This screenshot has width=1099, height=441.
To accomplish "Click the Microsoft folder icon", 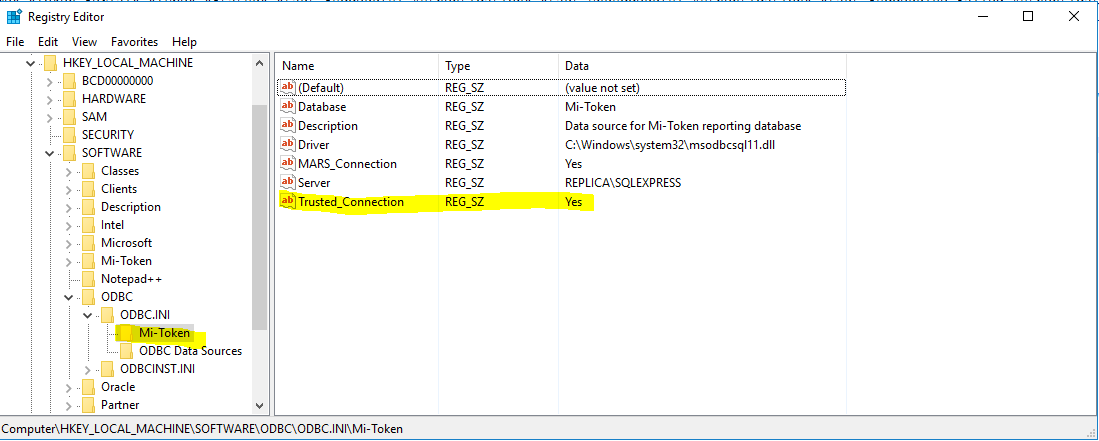I will [88, 243].
